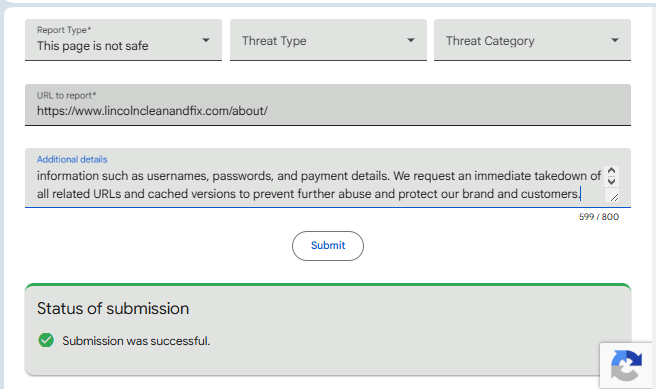The image size is (656, 389).
Task: Click the 'This page is not safe' value
Action: point(92,46)
